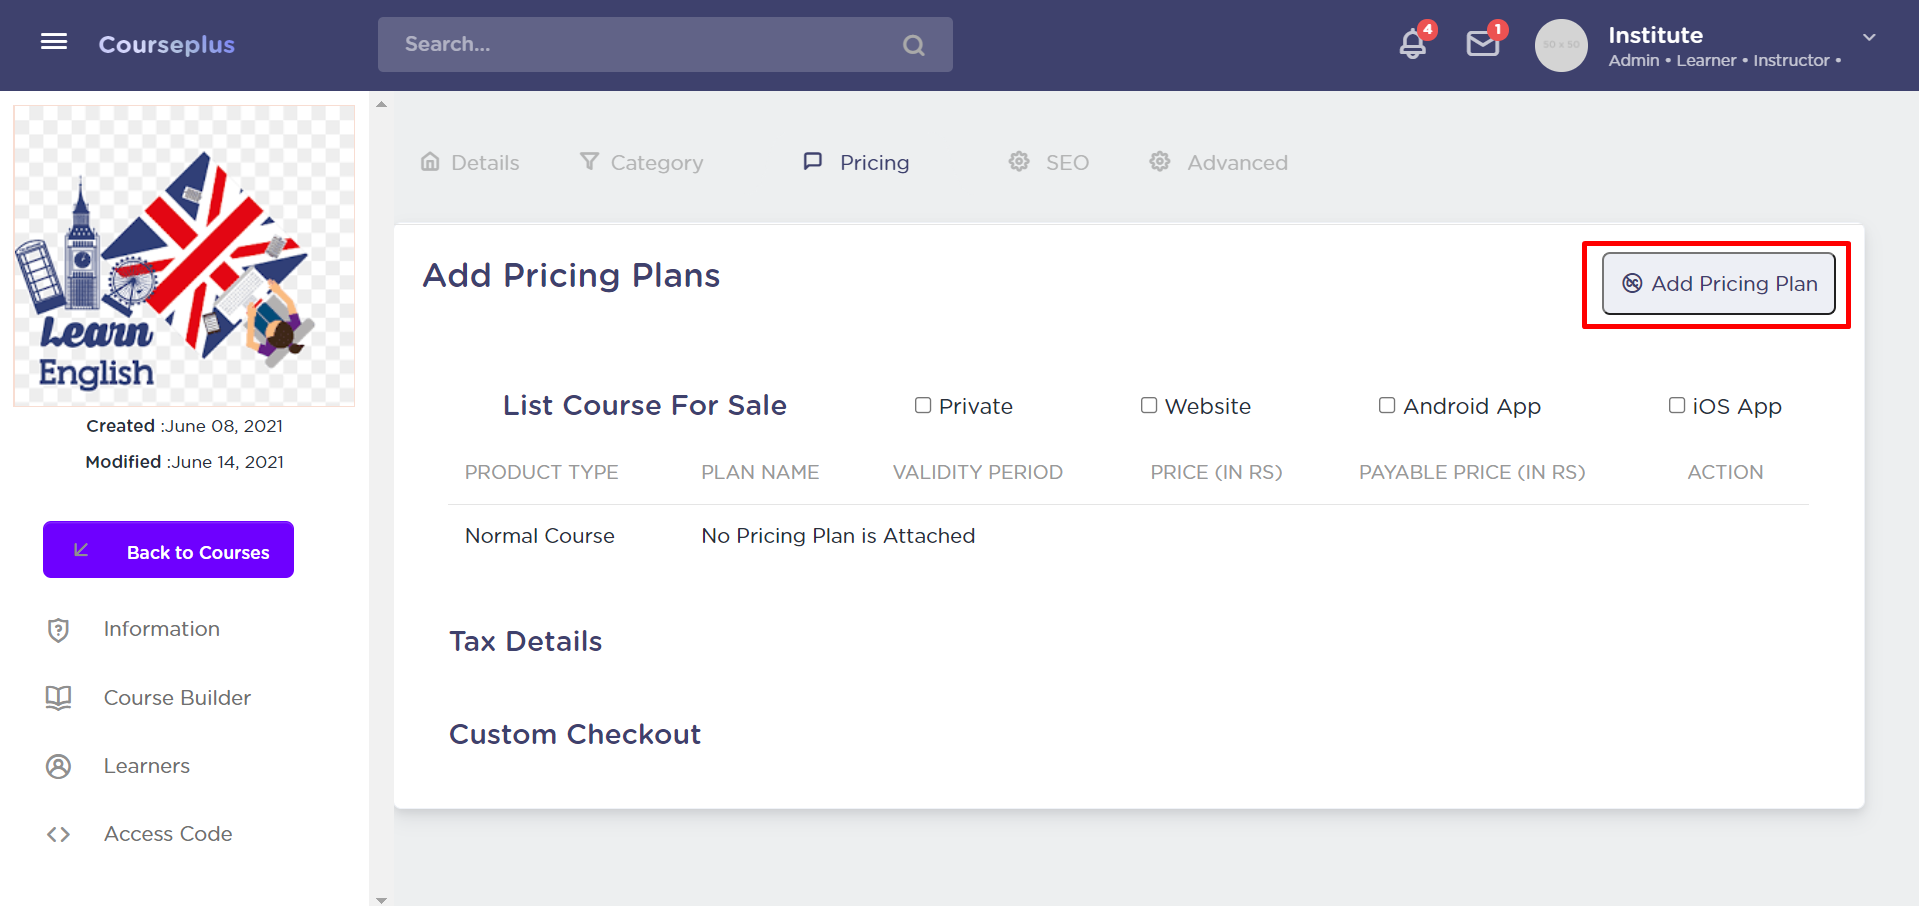This screenshot has width=1919, height=906.
Task: Open the notifications bell icon
Action: [x=1412, y=44]
